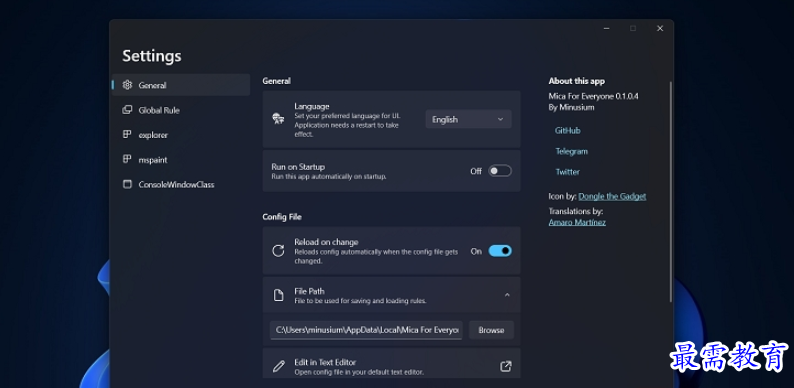This screenshot has height=388, width=794.
Task: Click the mspaint process icon
Action: click(127, 160)
